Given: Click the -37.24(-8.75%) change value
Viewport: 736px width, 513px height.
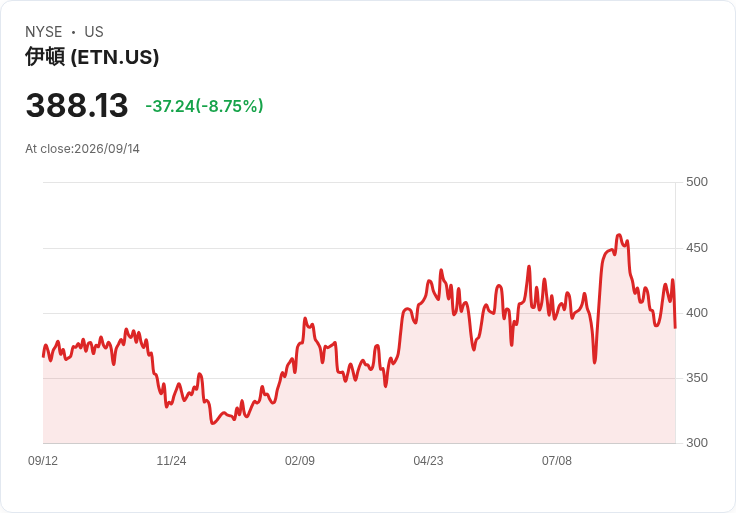Looking at the screenshot, I should coord(204,106).
